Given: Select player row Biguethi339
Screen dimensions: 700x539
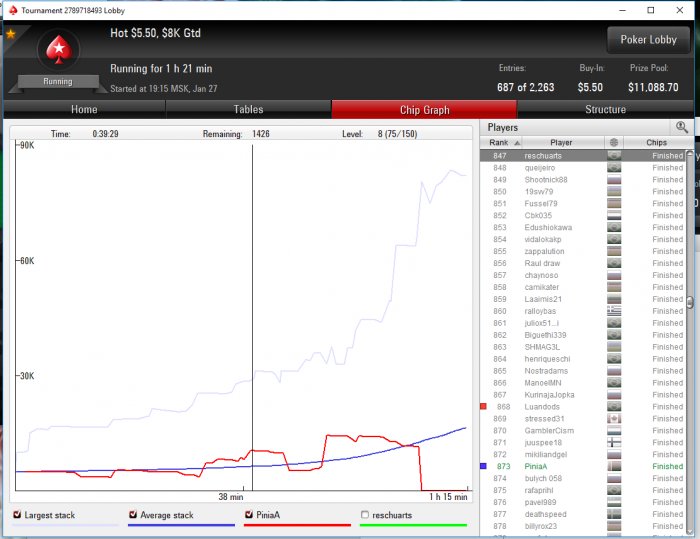Looking at the screenshot, I should coord(582,335).
